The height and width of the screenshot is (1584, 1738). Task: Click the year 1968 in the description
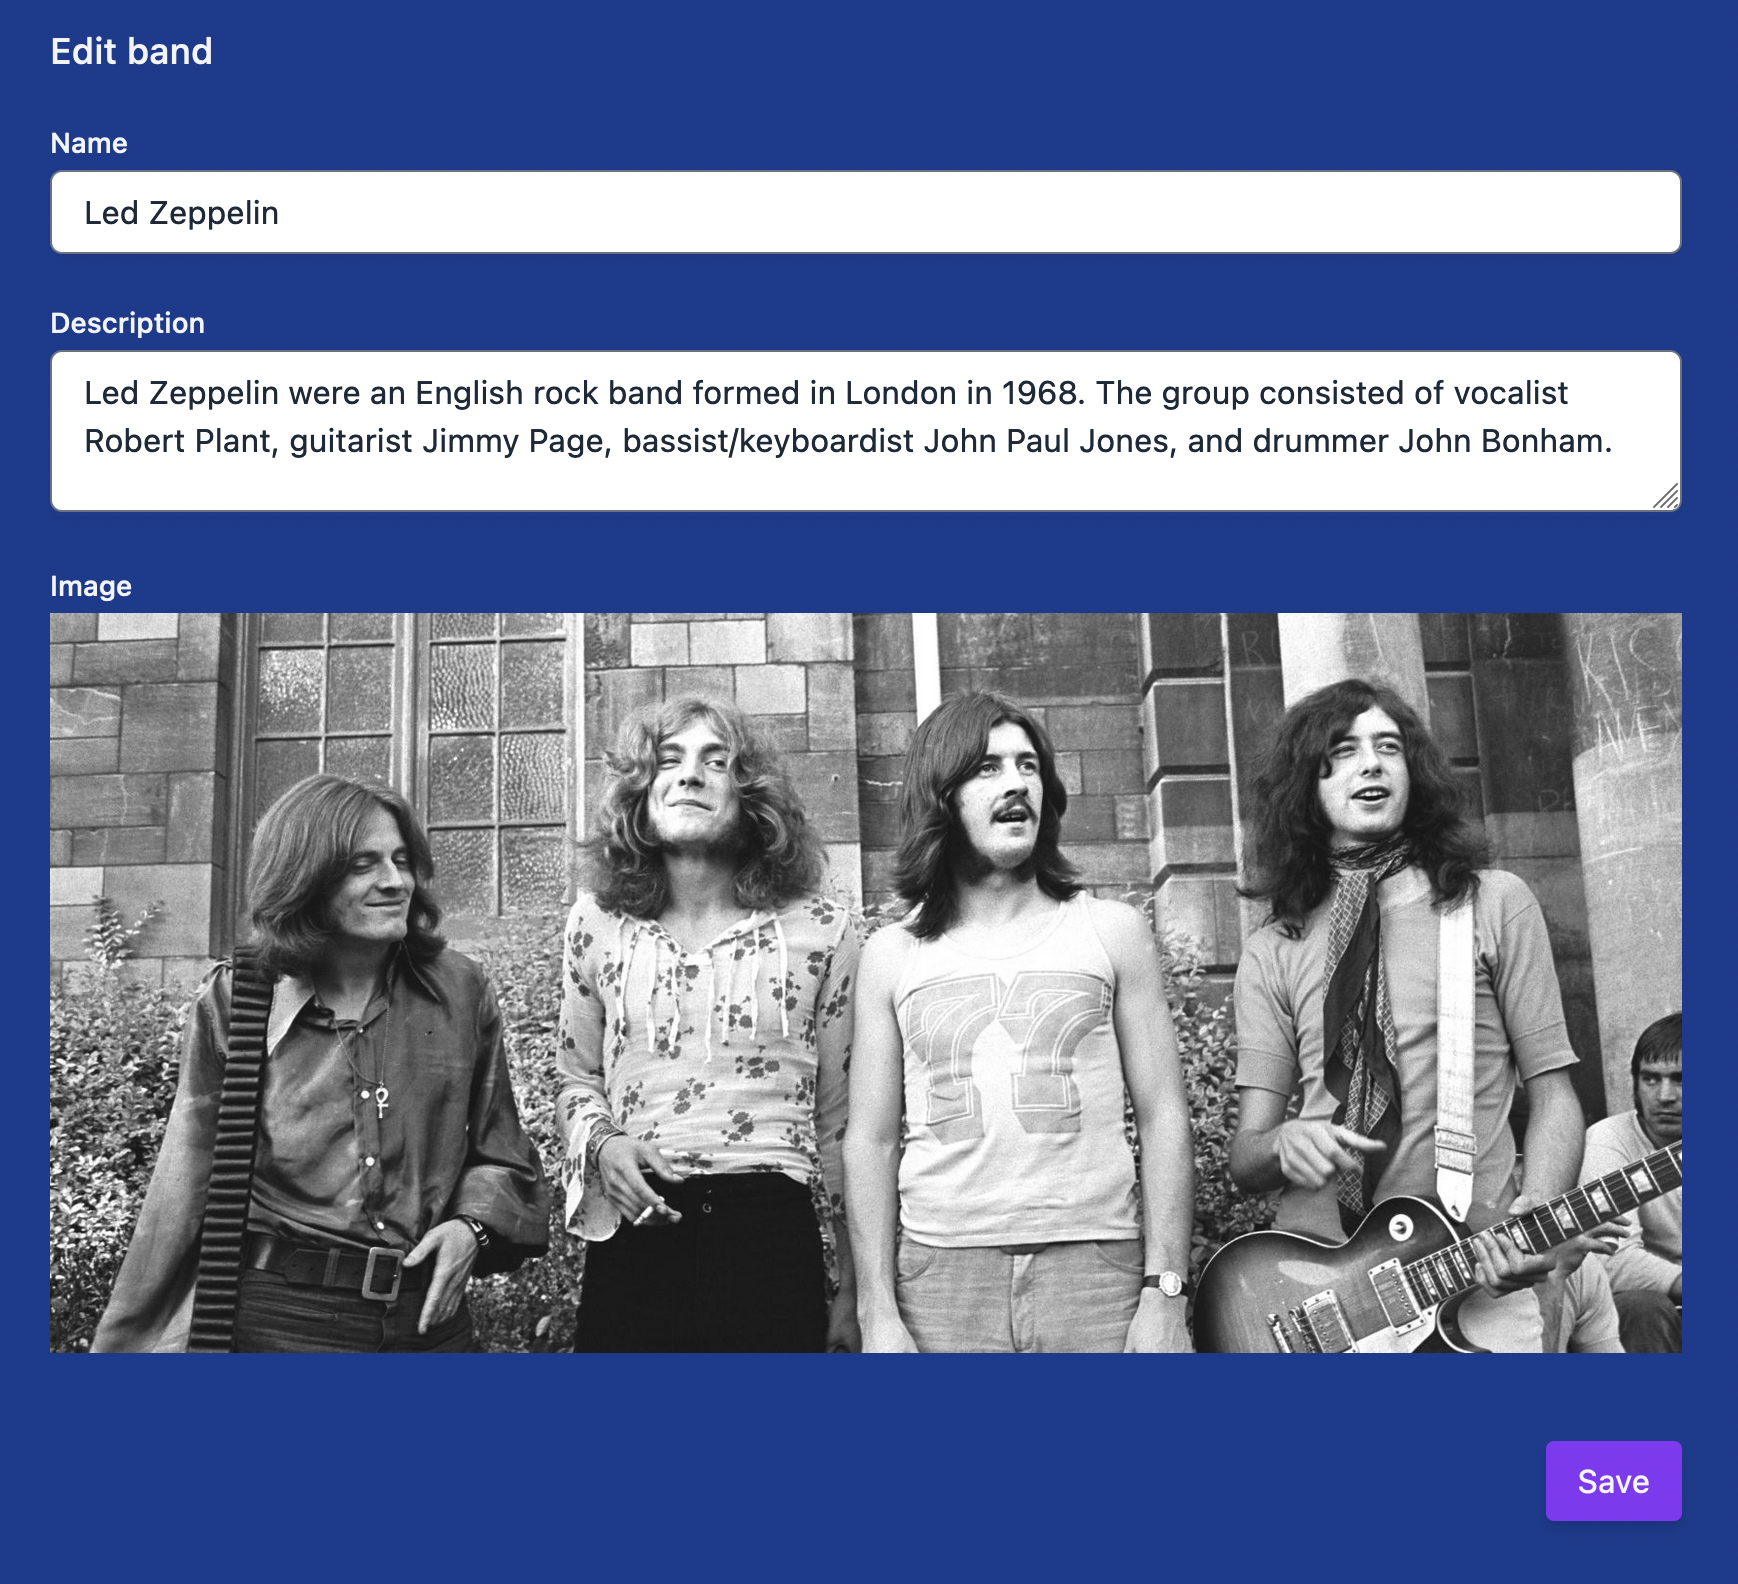point(1042,393)
